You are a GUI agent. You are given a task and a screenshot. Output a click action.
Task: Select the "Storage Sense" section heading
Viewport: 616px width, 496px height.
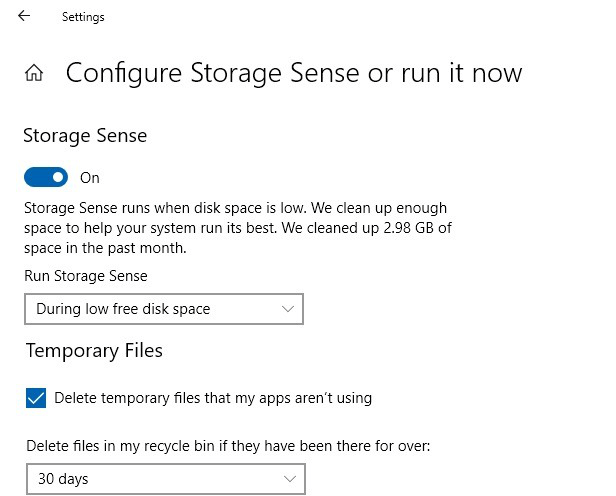point(86,136)
